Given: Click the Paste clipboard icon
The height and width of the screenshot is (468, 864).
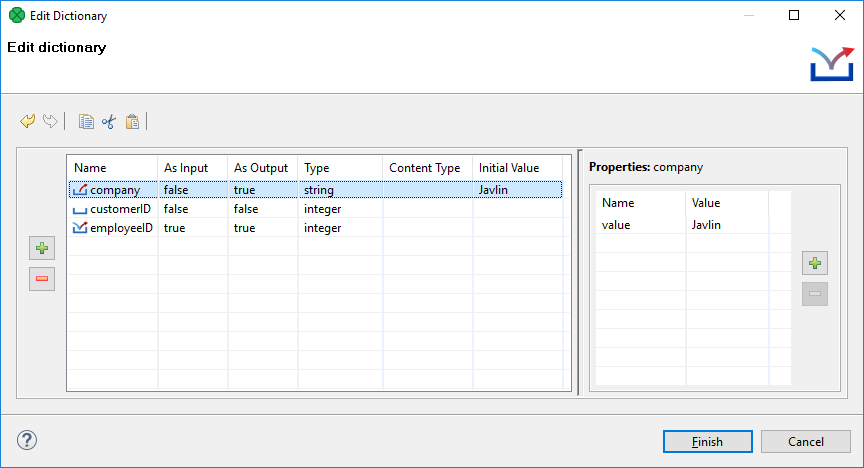Looking at the screenshot, I should tap(132, 121).
